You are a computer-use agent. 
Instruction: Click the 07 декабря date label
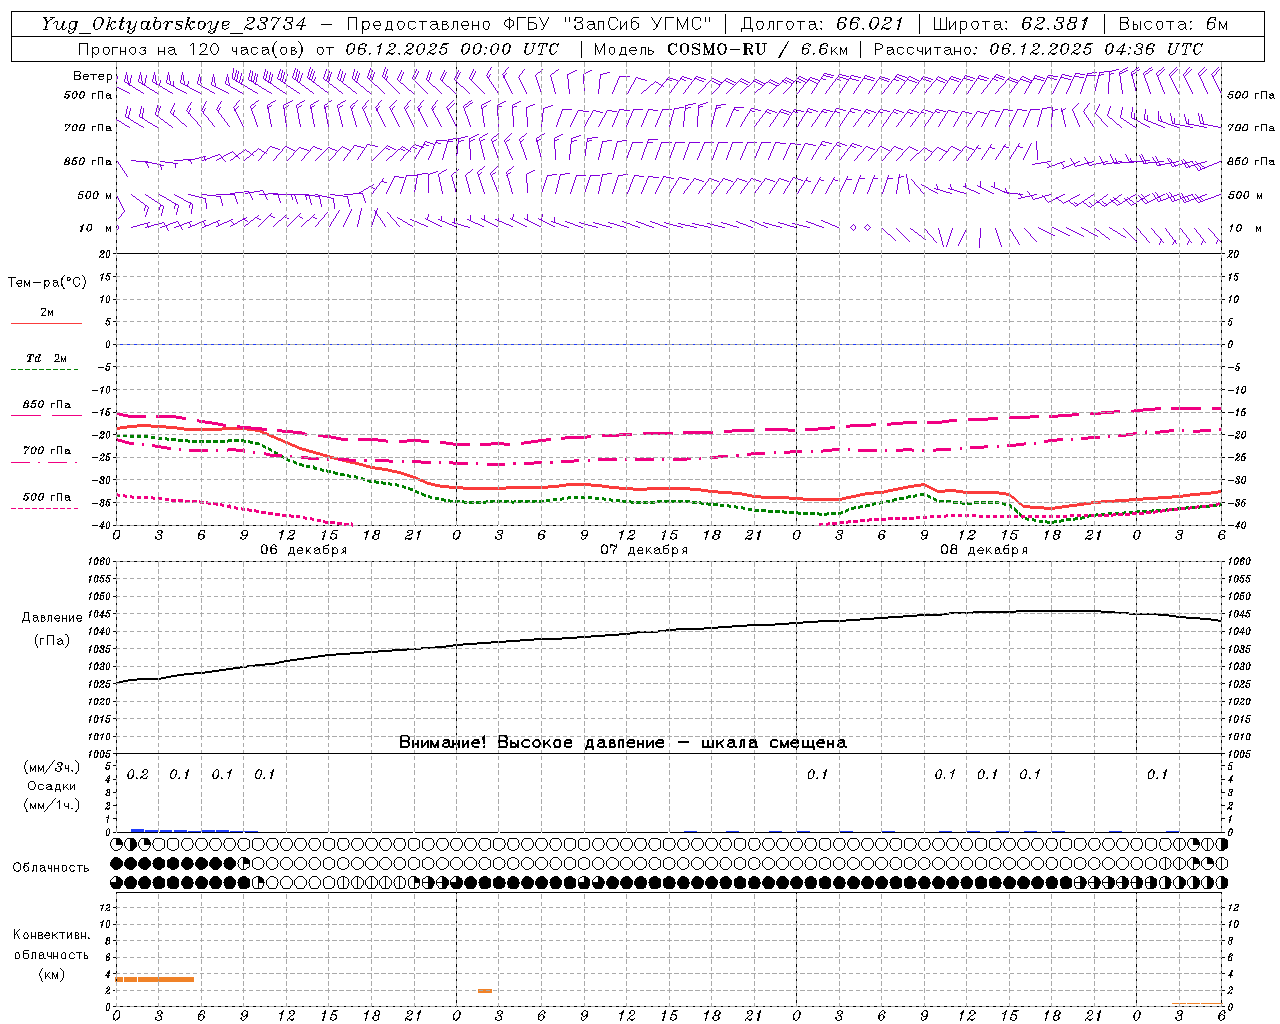pyautogui.click(x=644, y=550)
